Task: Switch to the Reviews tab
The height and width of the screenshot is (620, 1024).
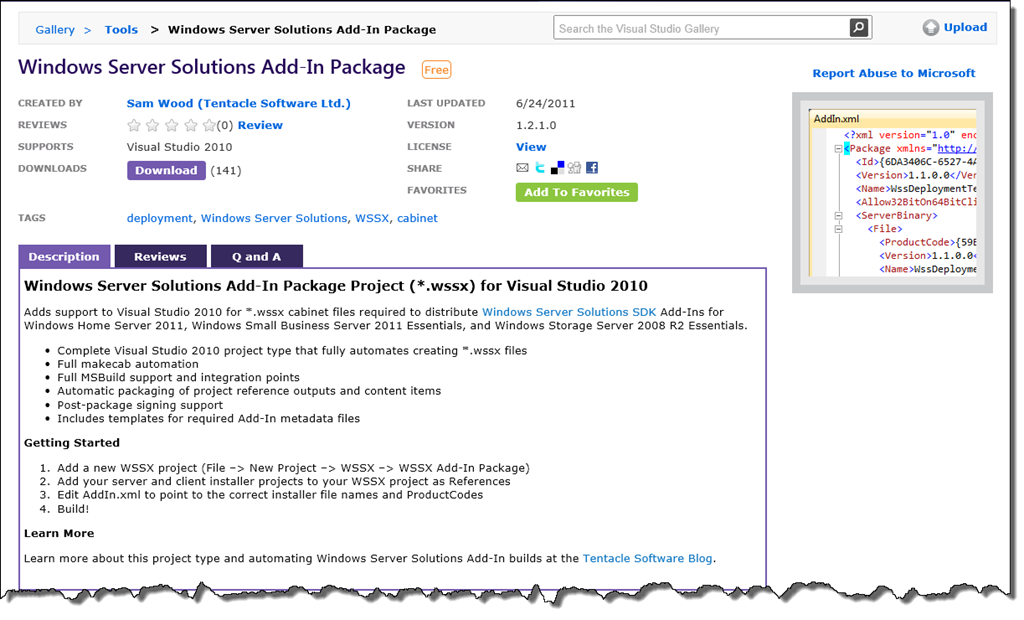Action: tap(160, 257)
